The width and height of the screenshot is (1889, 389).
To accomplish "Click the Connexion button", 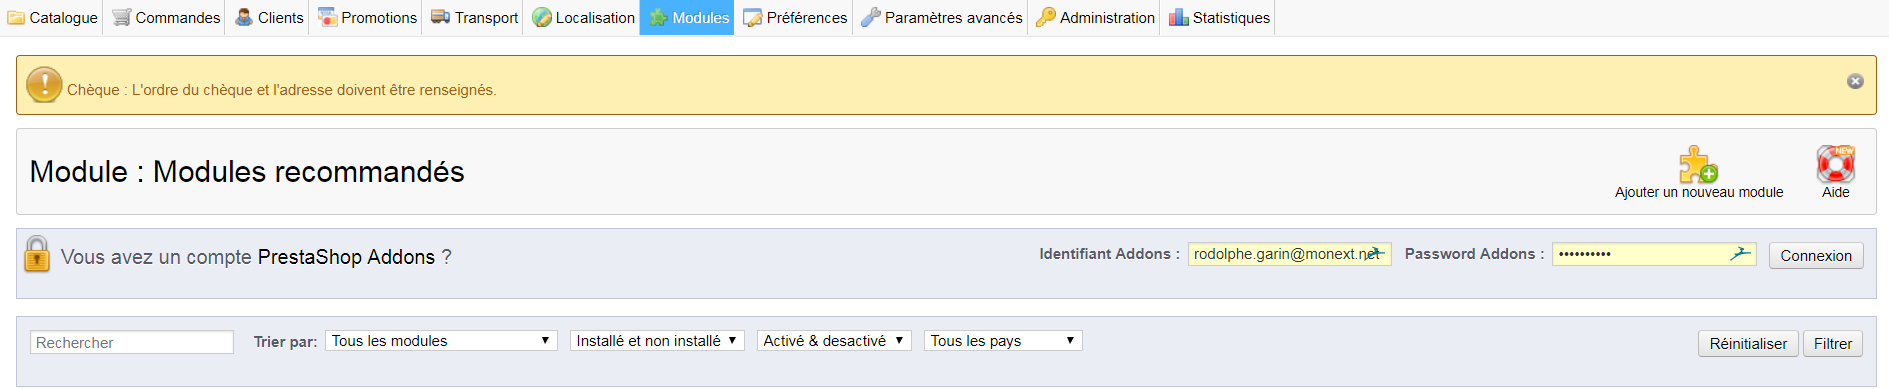I will point(1816,256).
